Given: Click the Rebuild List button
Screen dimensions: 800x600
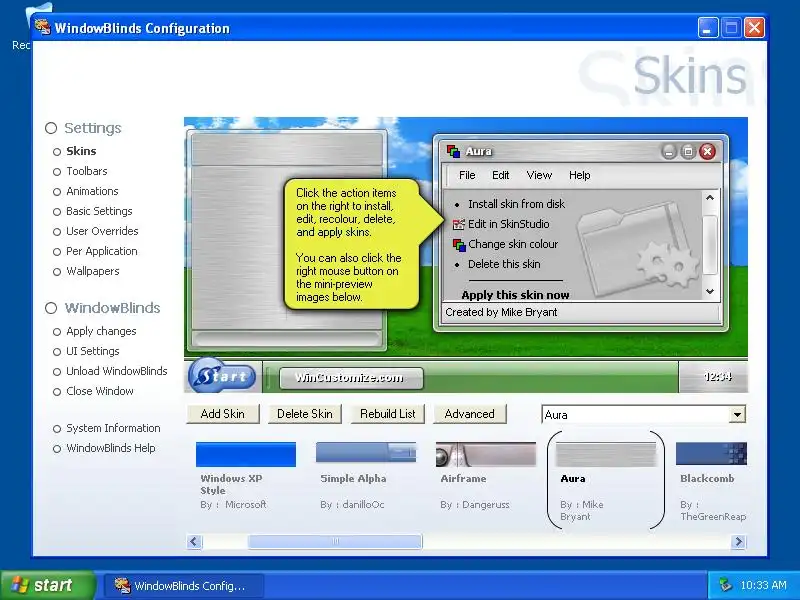Looking at the screenshot, I should tap(388, 414).
